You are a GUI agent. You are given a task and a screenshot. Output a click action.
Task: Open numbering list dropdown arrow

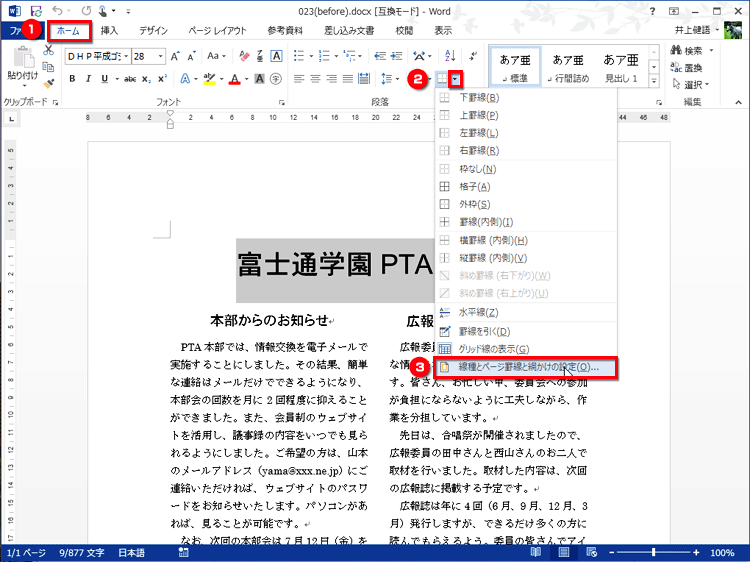coord(336,56)
